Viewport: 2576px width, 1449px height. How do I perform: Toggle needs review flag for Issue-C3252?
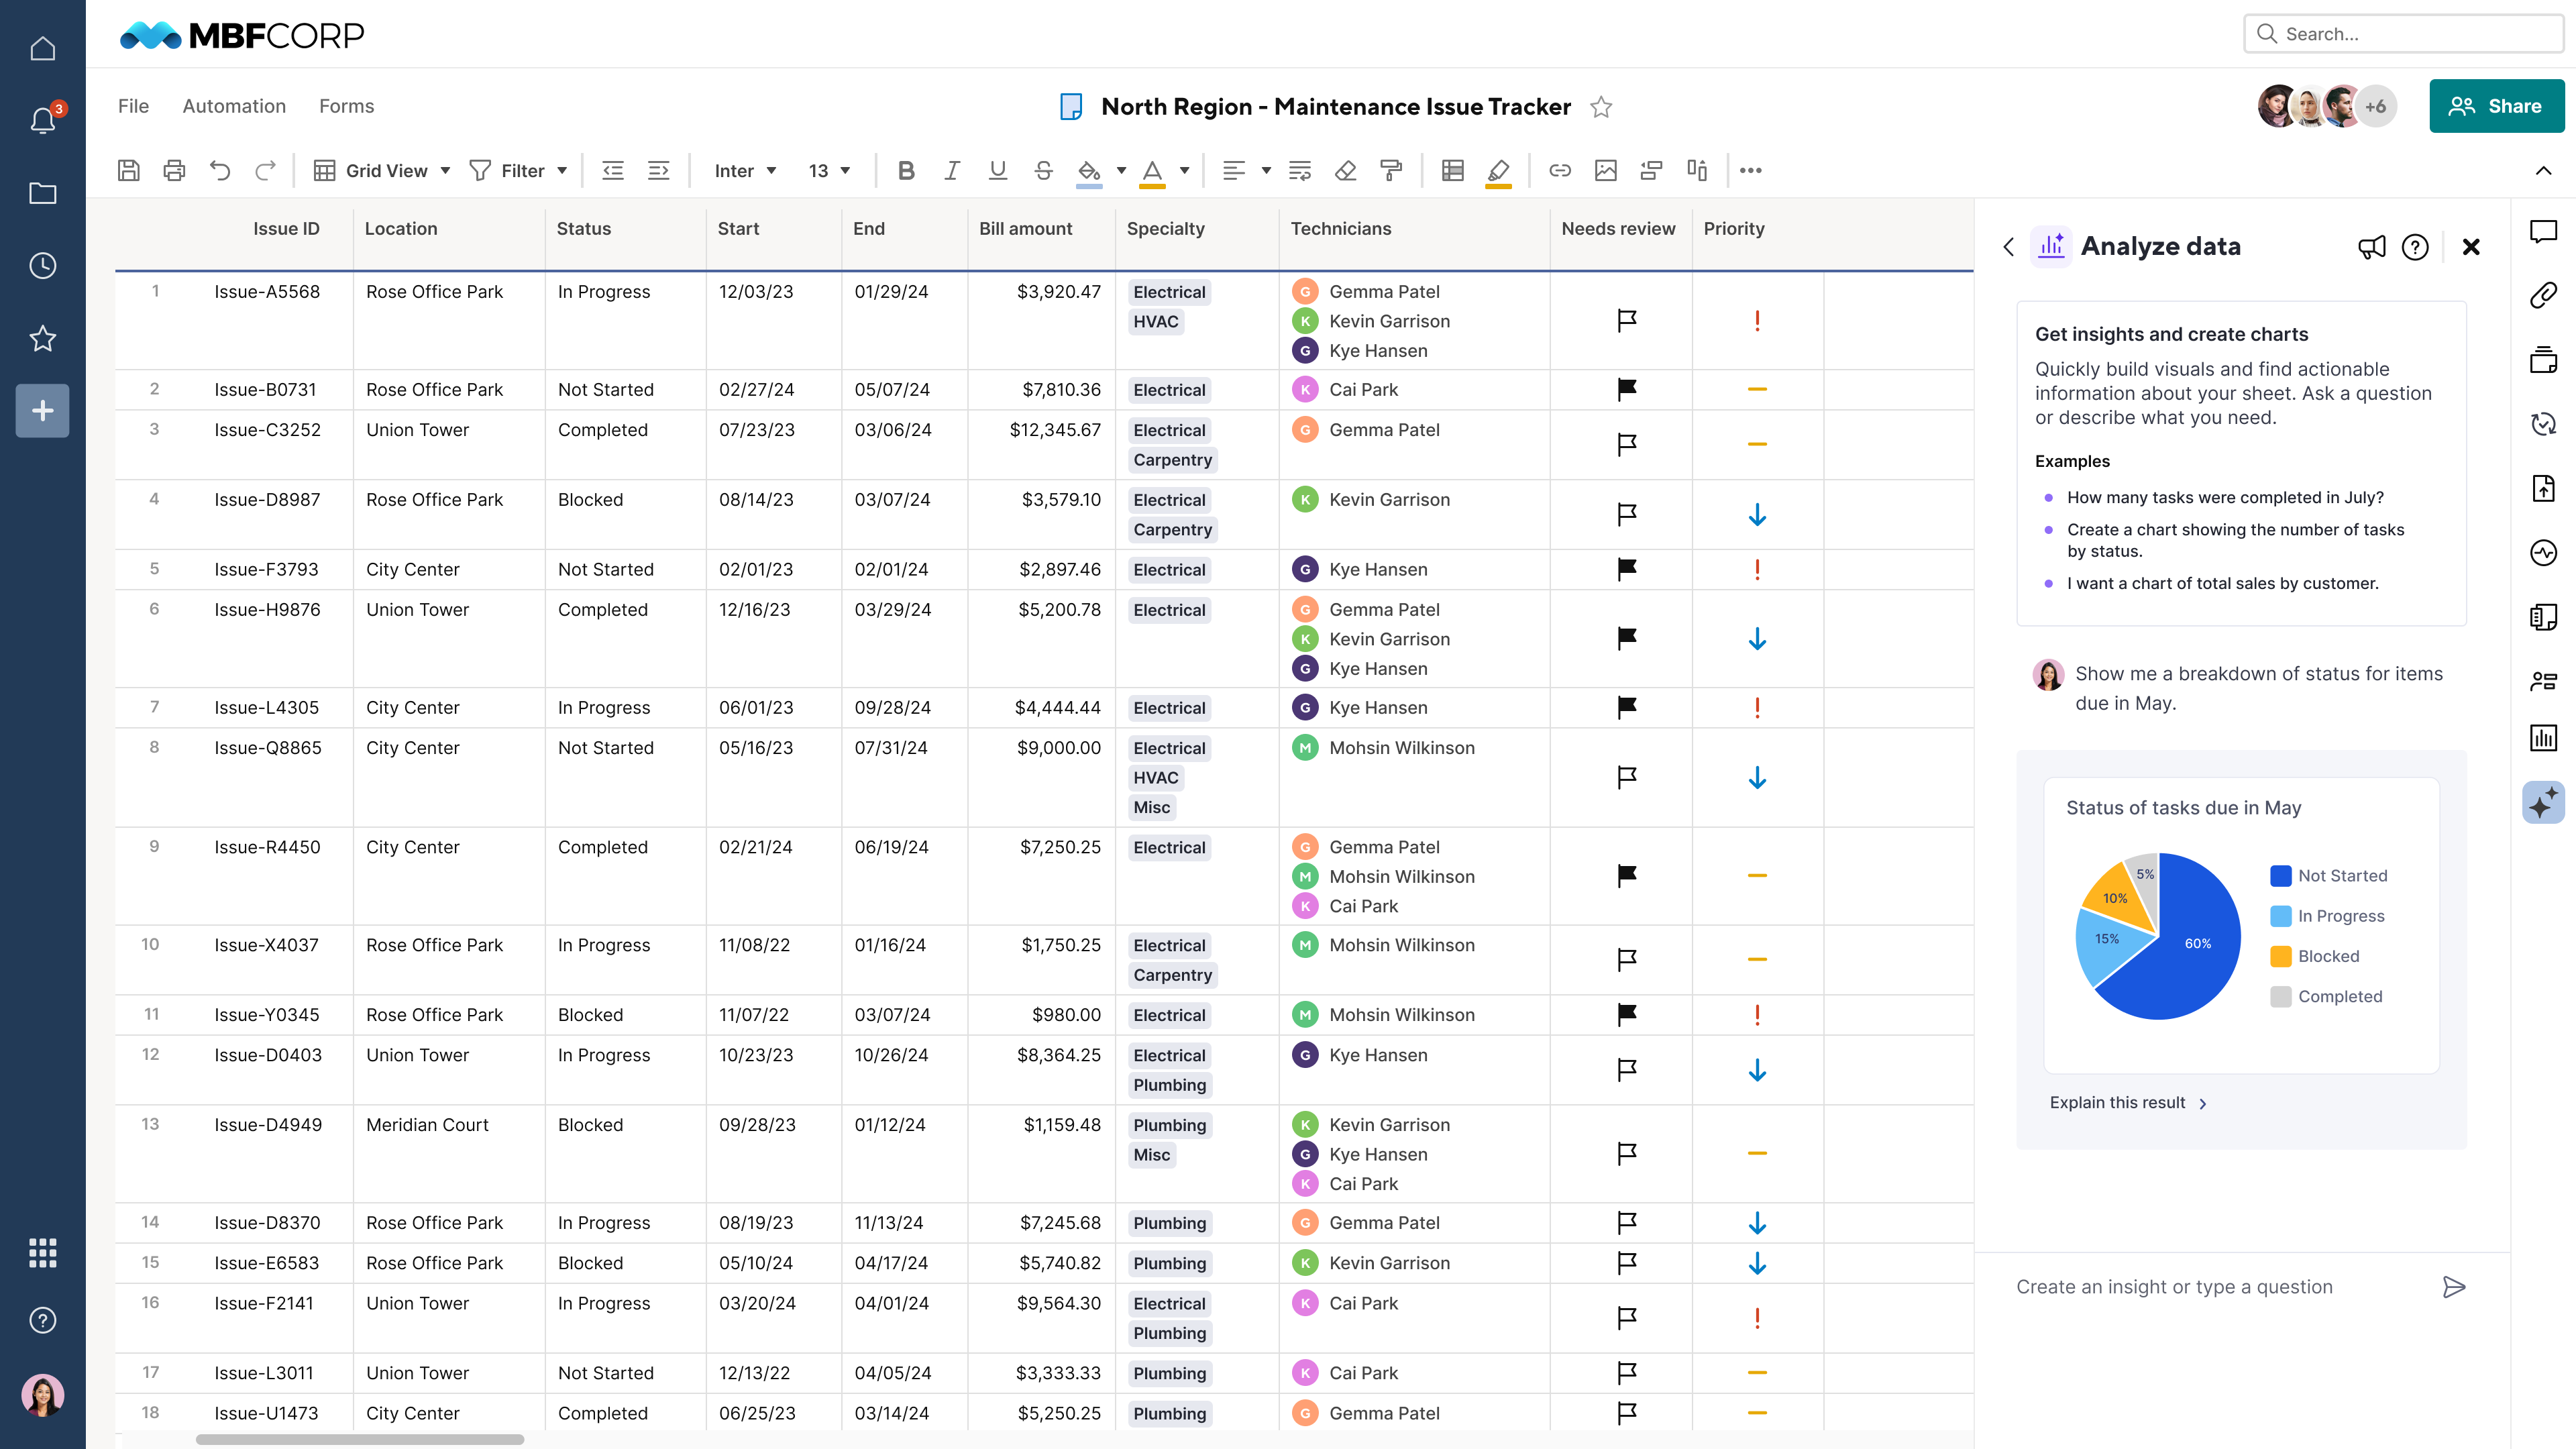1624,444
